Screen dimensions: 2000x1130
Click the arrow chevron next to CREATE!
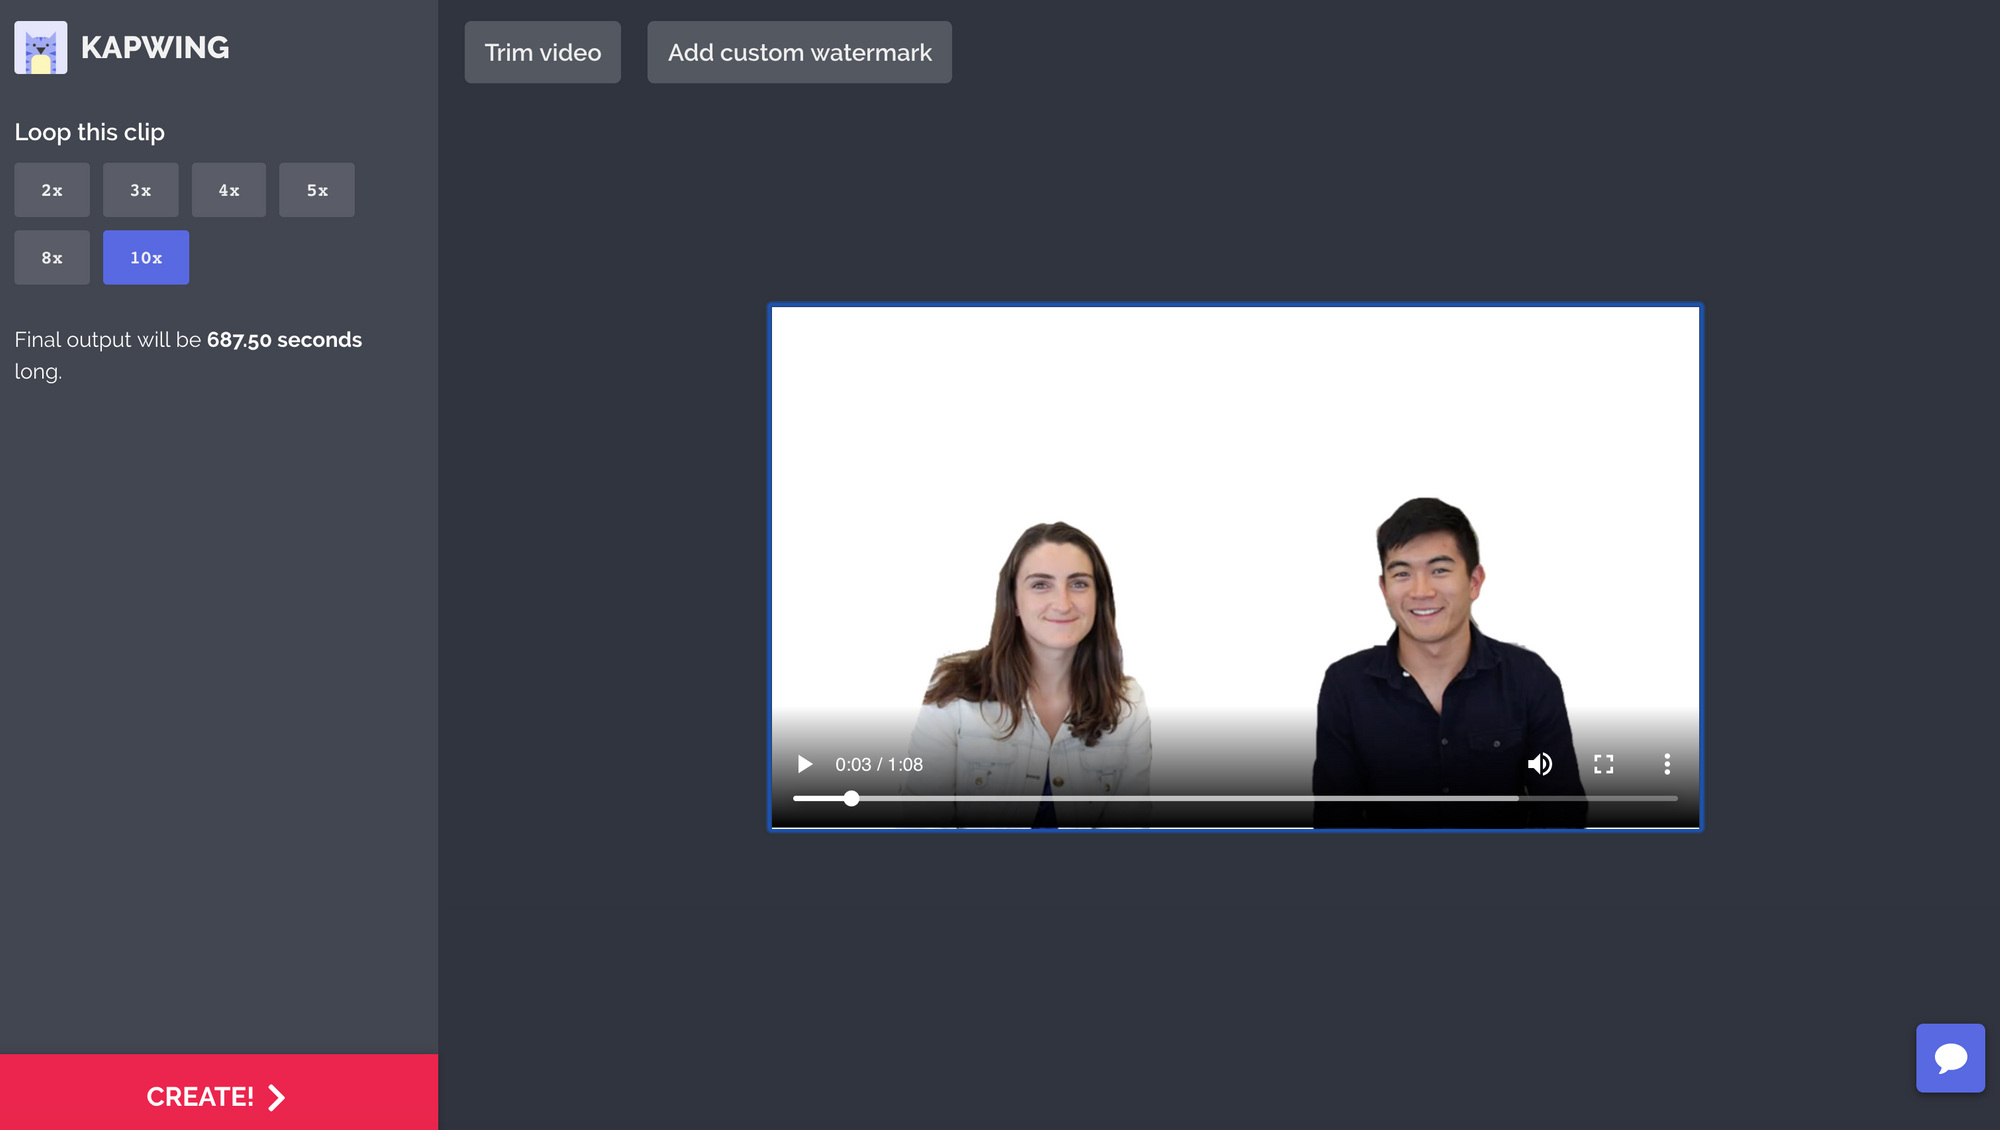pyautogui.click(x=277, y=1097)
